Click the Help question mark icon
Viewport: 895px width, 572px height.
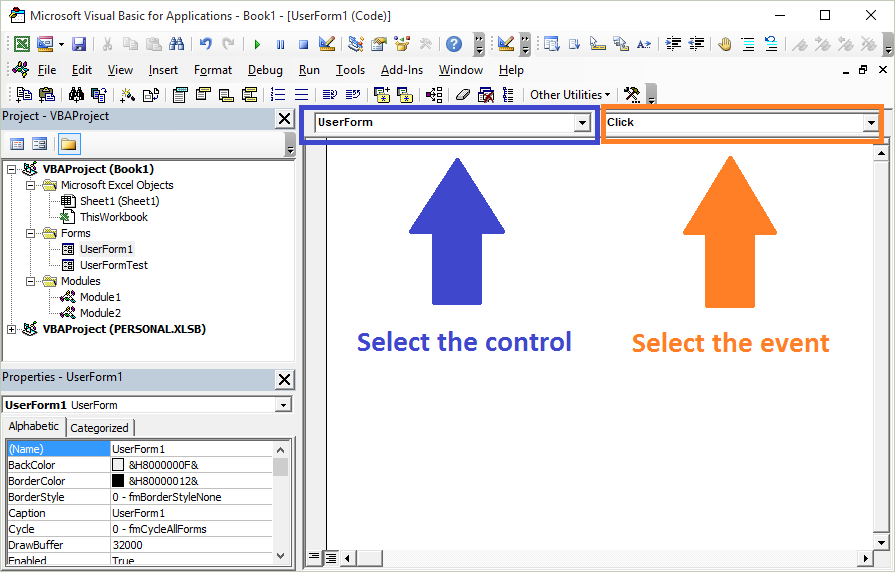tap(454, 44)
